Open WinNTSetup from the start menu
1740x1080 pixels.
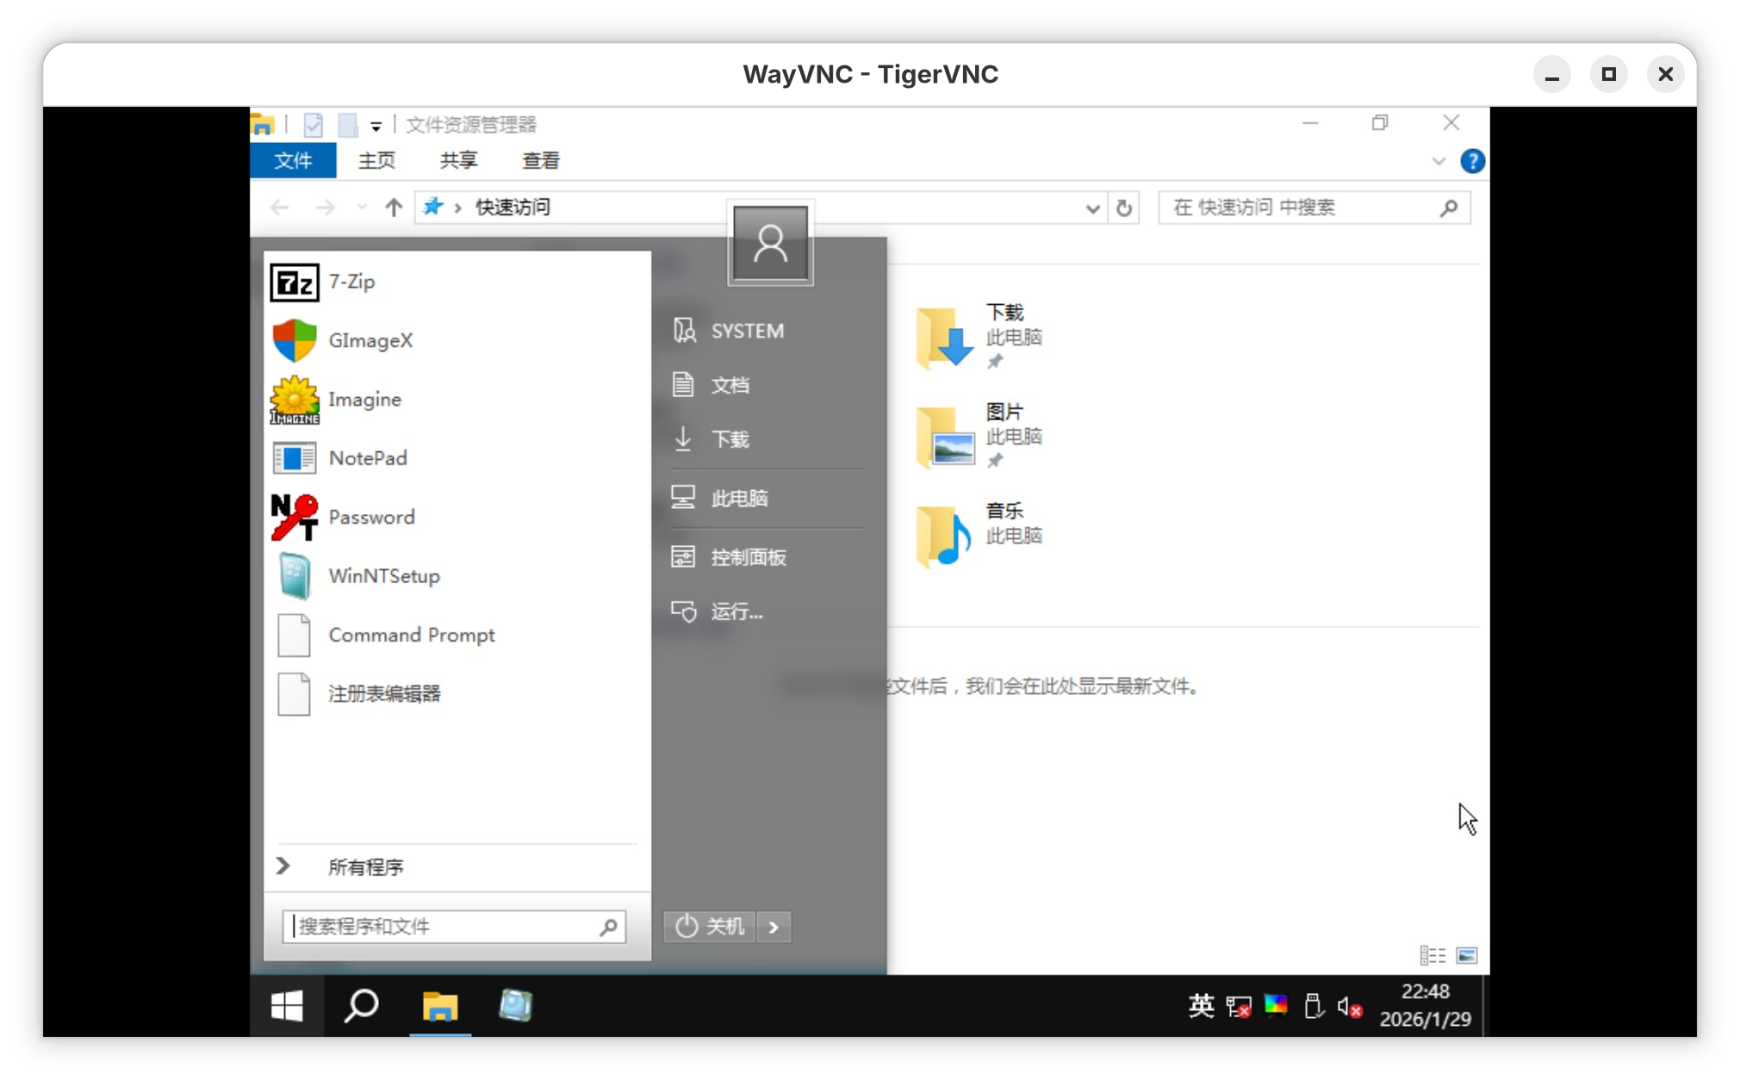pyautogui.click(x=383, y=577)
